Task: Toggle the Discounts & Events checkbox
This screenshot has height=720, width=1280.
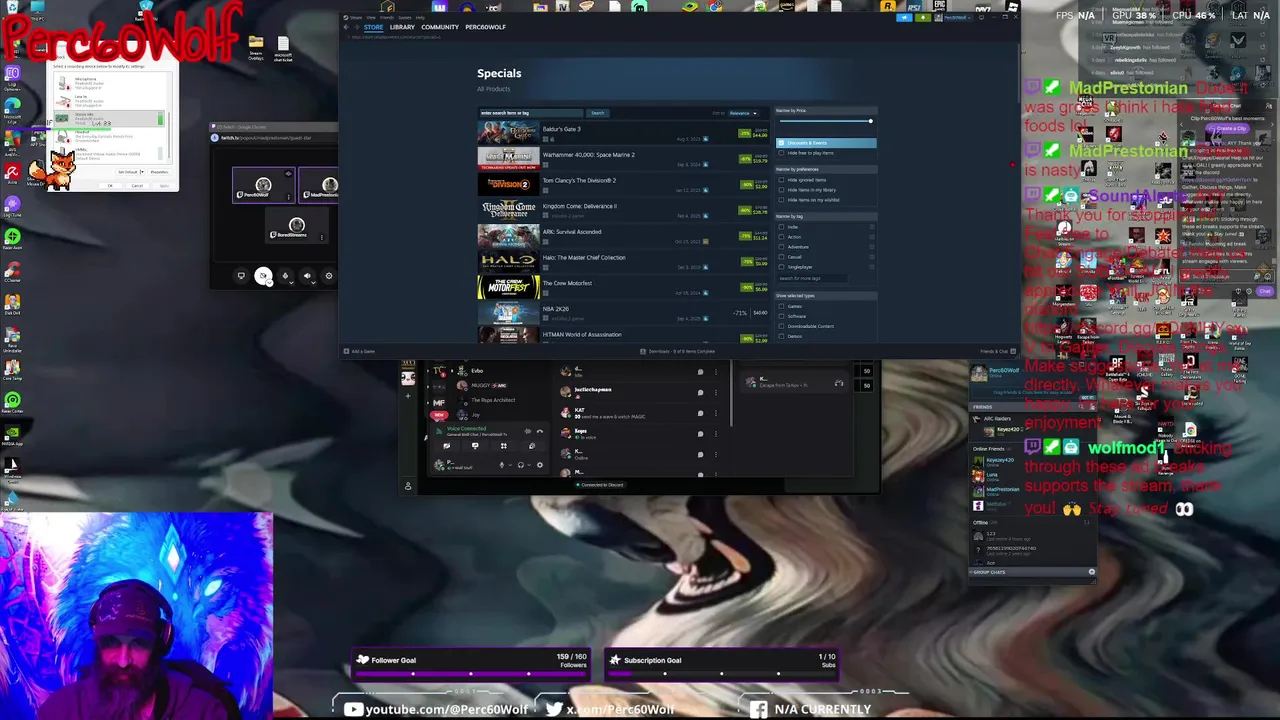Action: click(x=781, y=143)
